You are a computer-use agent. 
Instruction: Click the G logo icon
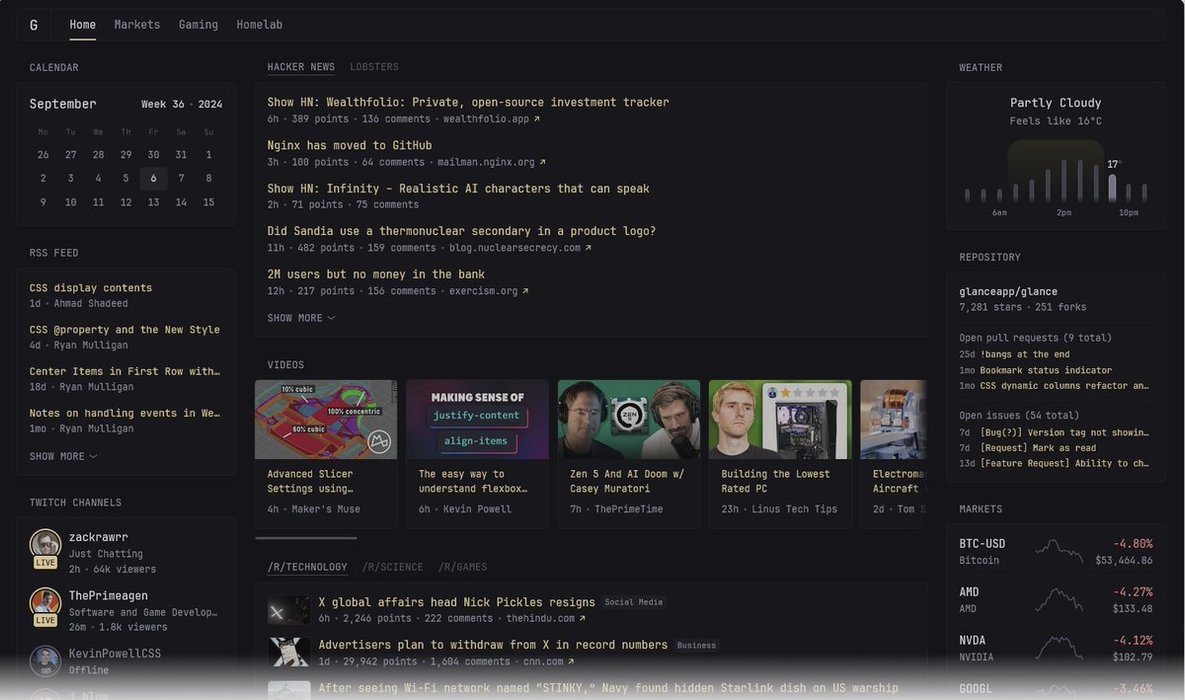tap(33, 25)
